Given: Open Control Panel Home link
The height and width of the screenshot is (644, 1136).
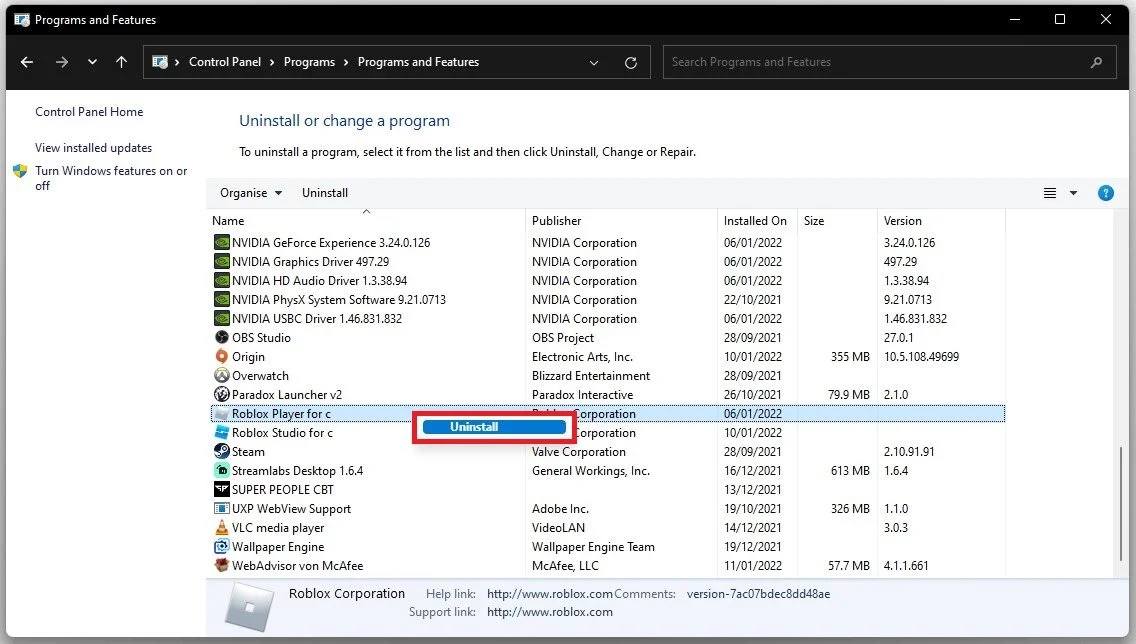Looking at the screenshot, I should [89, 112].
